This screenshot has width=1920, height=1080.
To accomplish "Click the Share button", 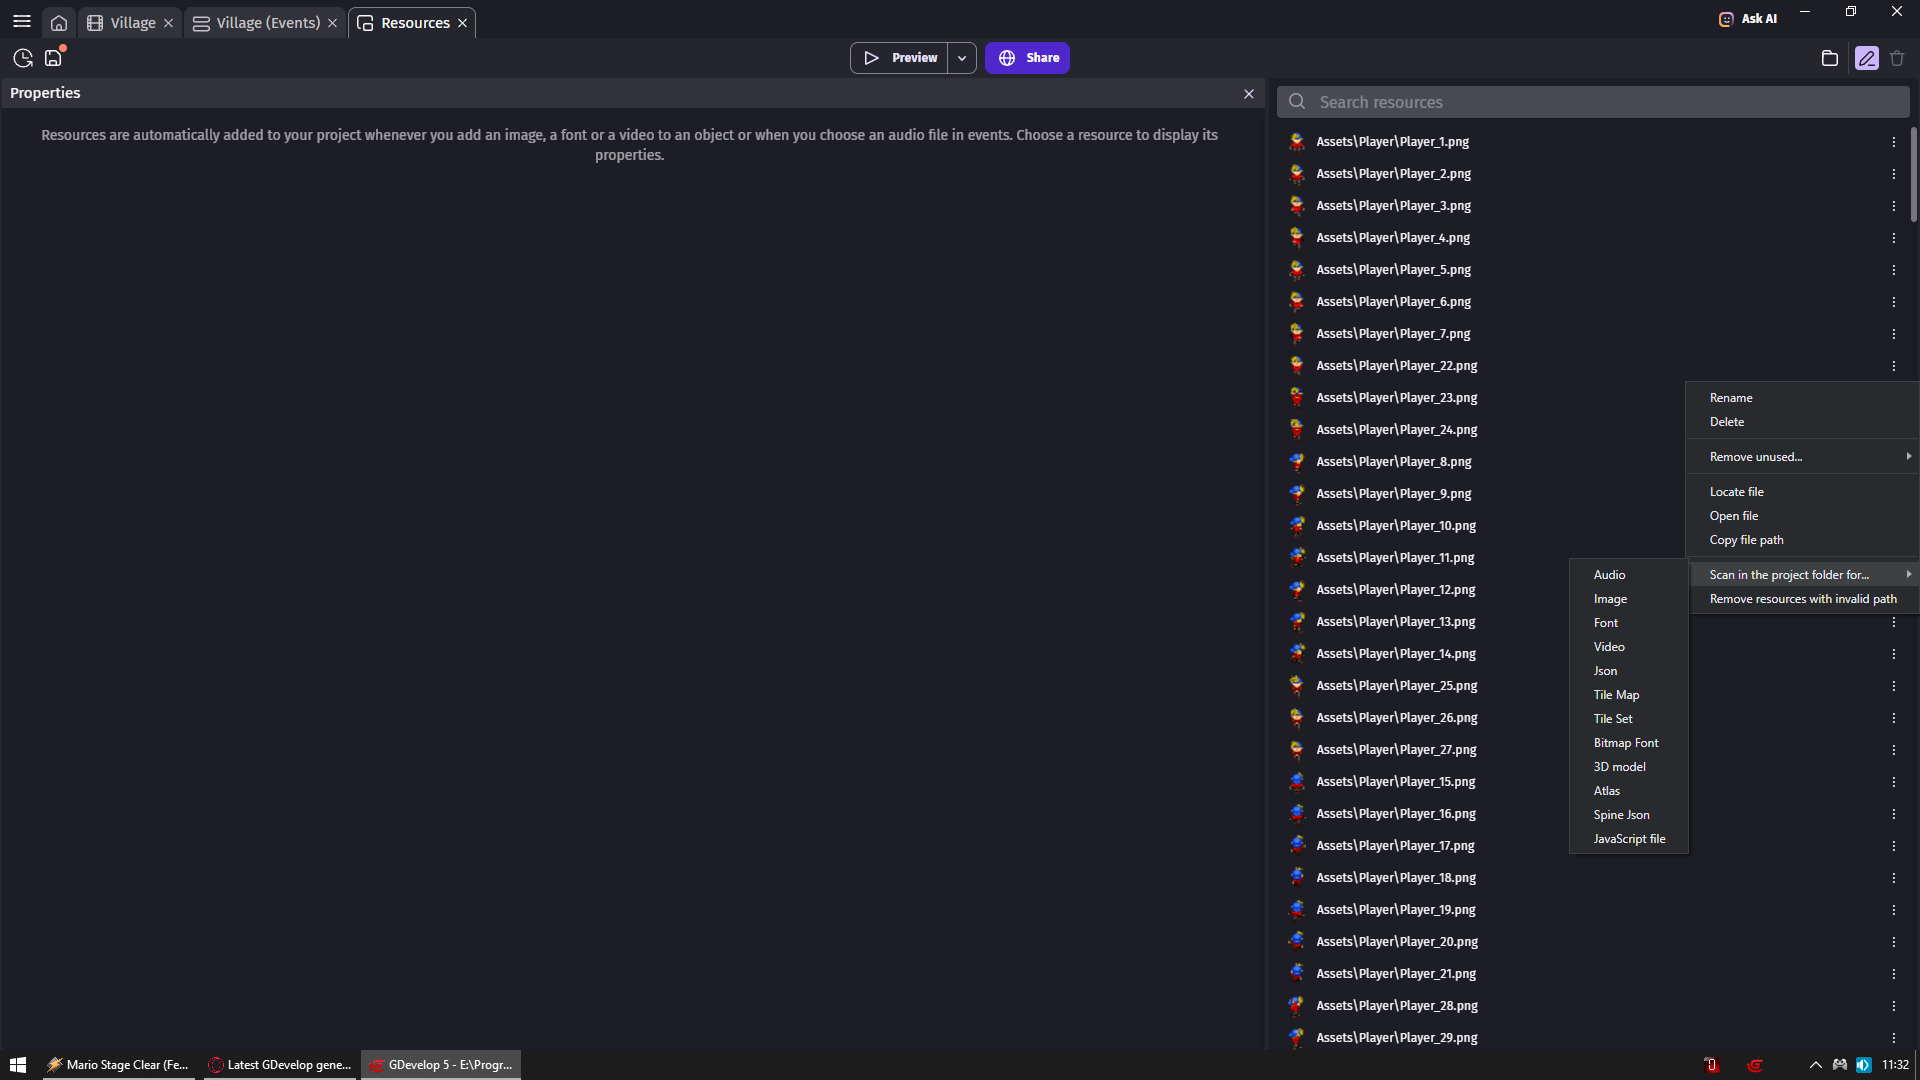I will pyautogui.click(x=1027, y=57).
